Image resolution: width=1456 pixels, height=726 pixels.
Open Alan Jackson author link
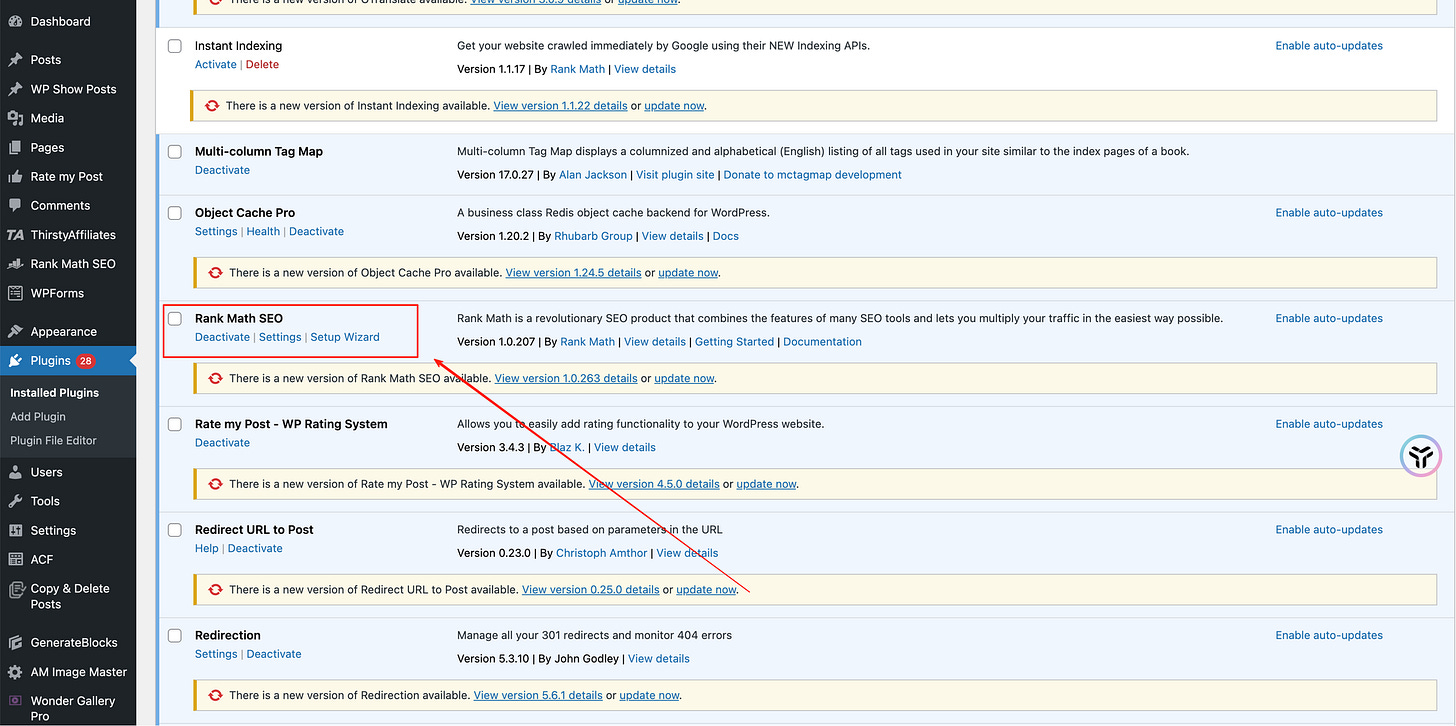pos(593,175)
